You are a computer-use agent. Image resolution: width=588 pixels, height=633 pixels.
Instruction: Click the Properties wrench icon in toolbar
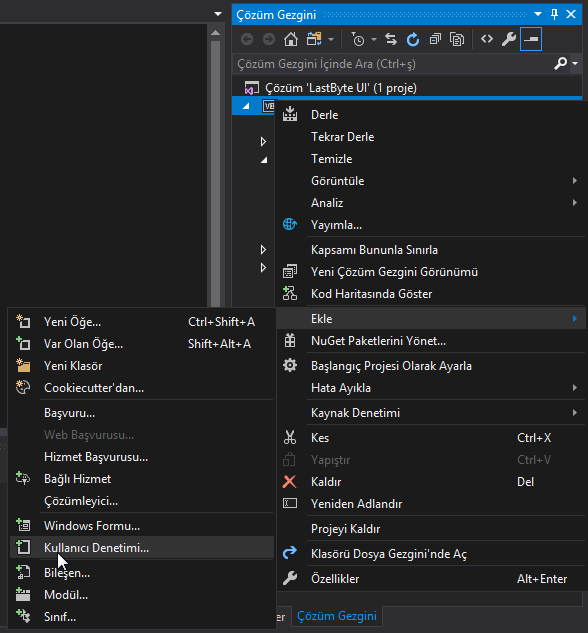[508, 39]
